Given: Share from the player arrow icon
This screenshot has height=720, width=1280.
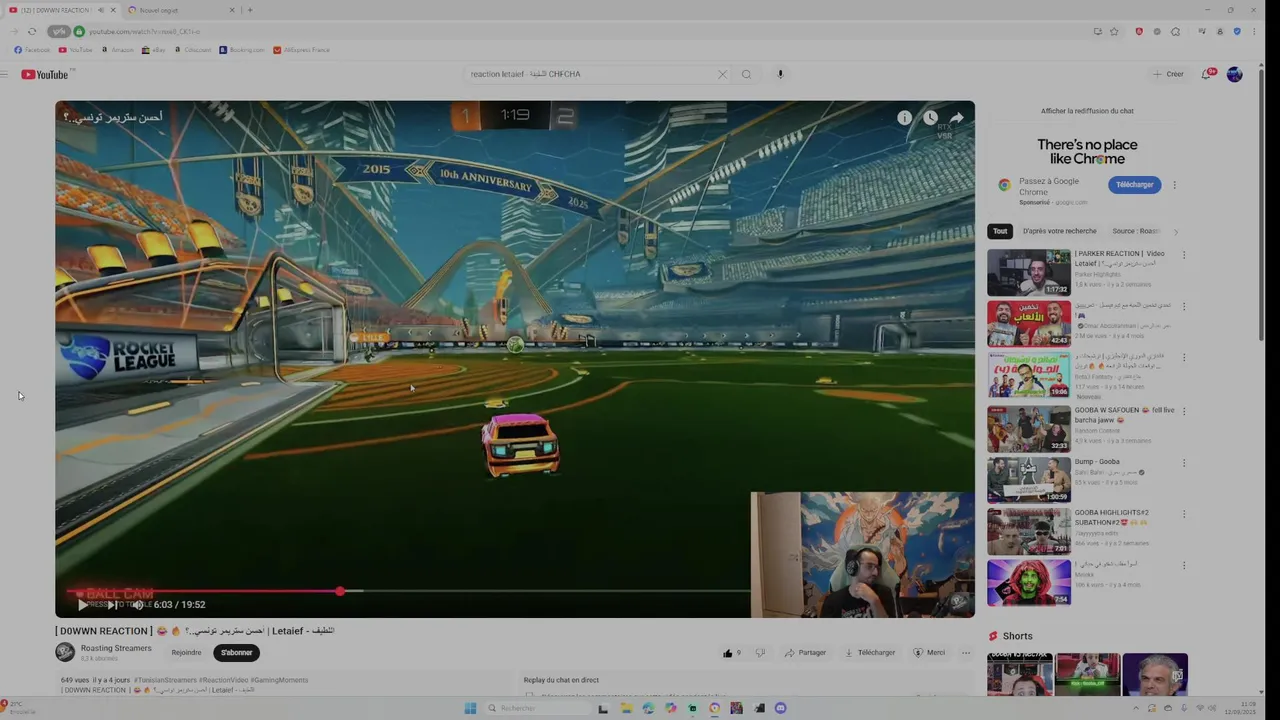Looking at the screenshot, I should pos(956,118).
